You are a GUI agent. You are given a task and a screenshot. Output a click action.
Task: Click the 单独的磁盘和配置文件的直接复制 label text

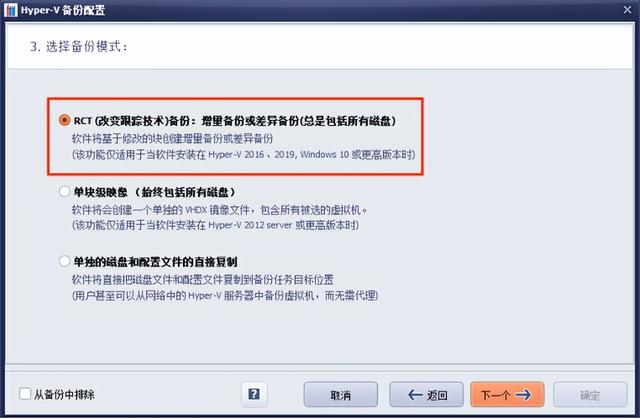(155, 262)
